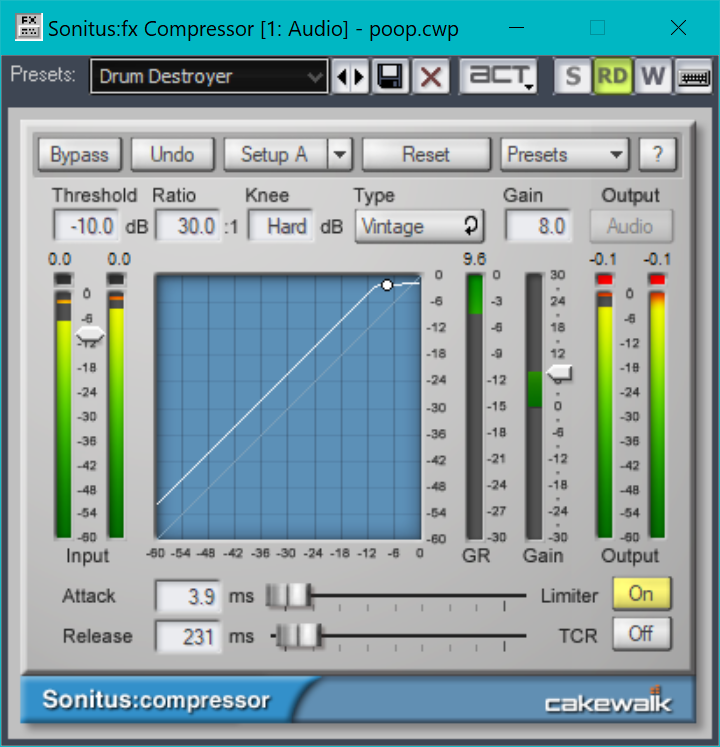
Task: Toggle RD automation read button
Action: pyautogui.click(x=612, y=76)
